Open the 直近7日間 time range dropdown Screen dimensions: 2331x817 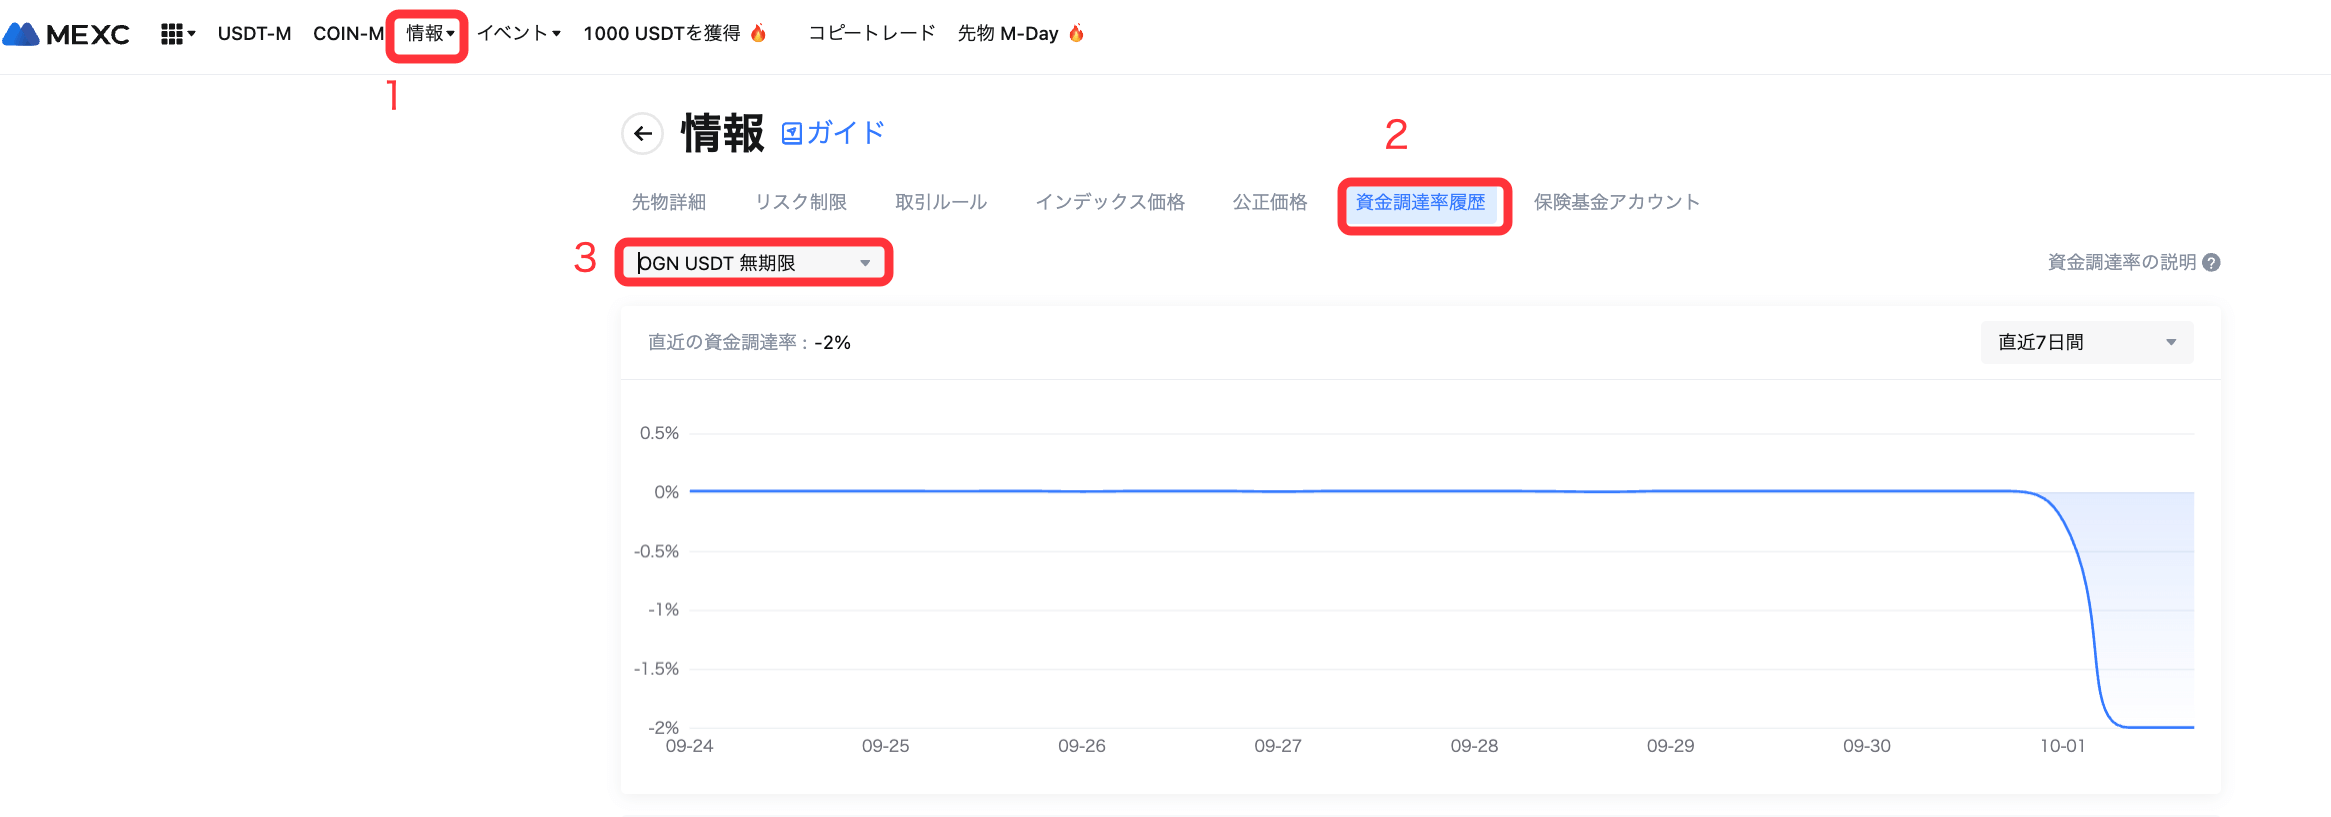pos(2086,342)
